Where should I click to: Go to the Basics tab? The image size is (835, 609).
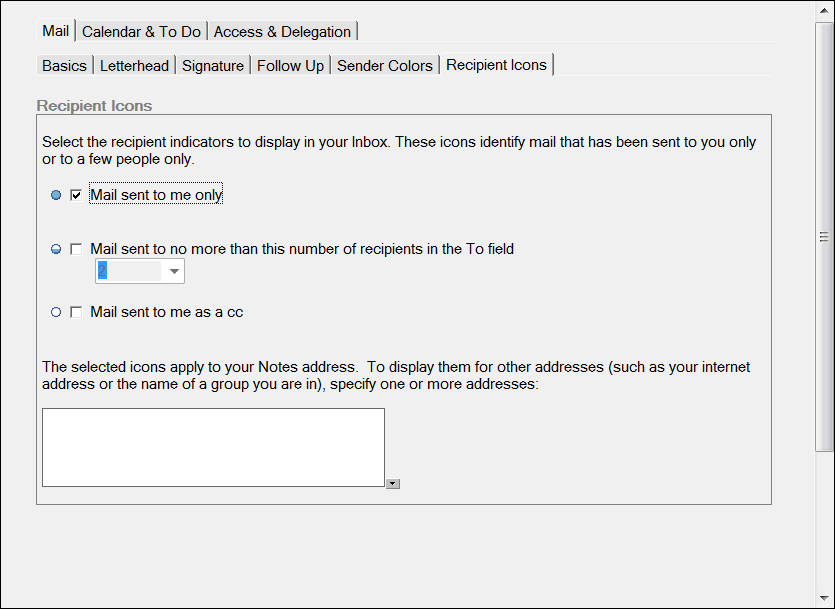64,65
